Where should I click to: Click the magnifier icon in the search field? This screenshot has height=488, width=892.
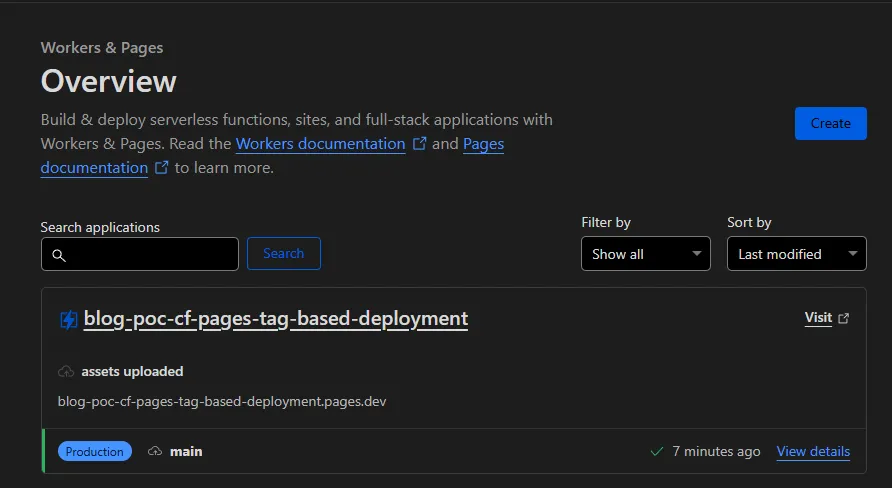coord(58,255)
